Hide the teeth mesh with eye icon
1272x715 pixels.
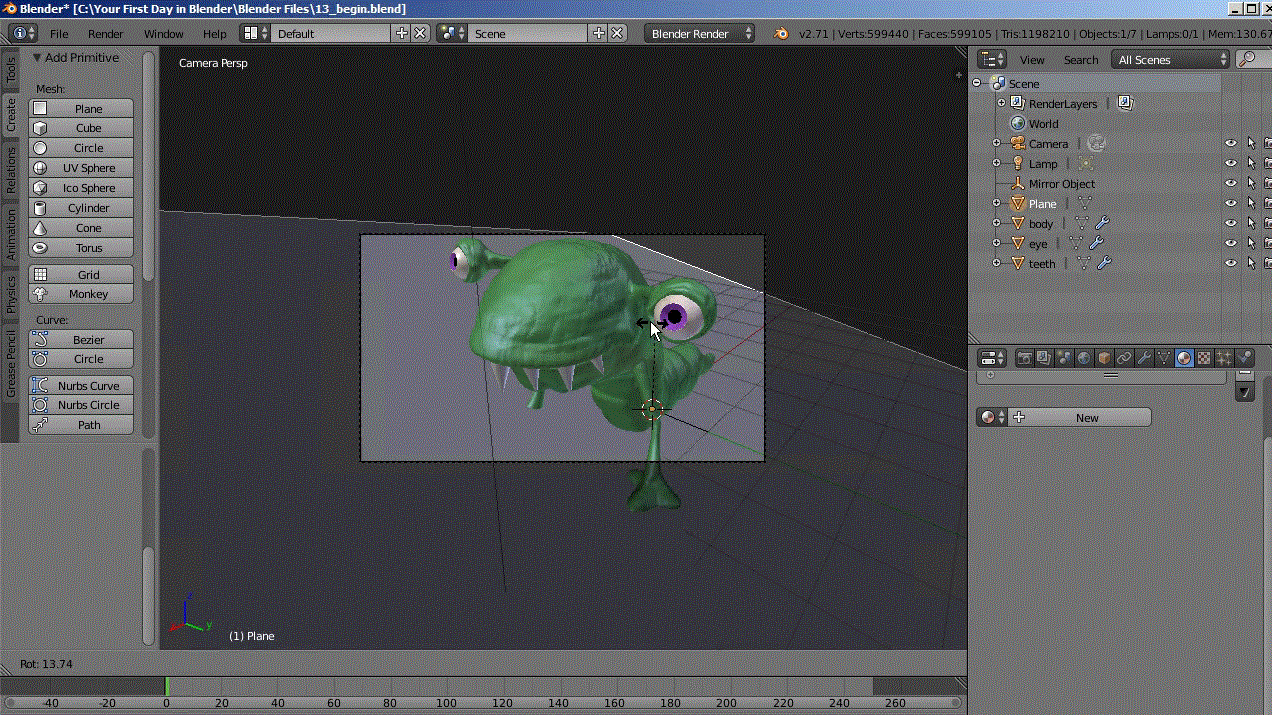[1231, 263]
